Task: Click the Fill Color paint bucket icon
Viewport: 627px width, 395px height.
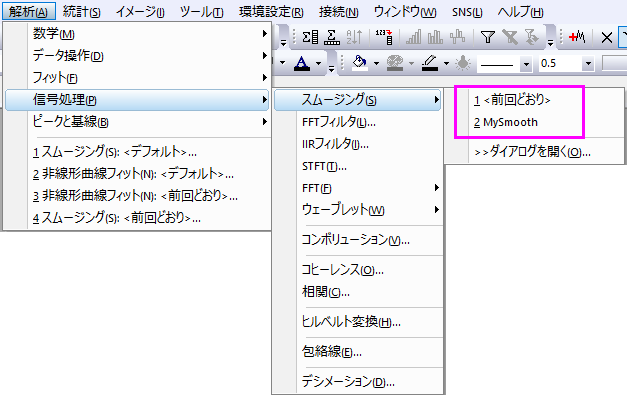Action: (359, 63)
